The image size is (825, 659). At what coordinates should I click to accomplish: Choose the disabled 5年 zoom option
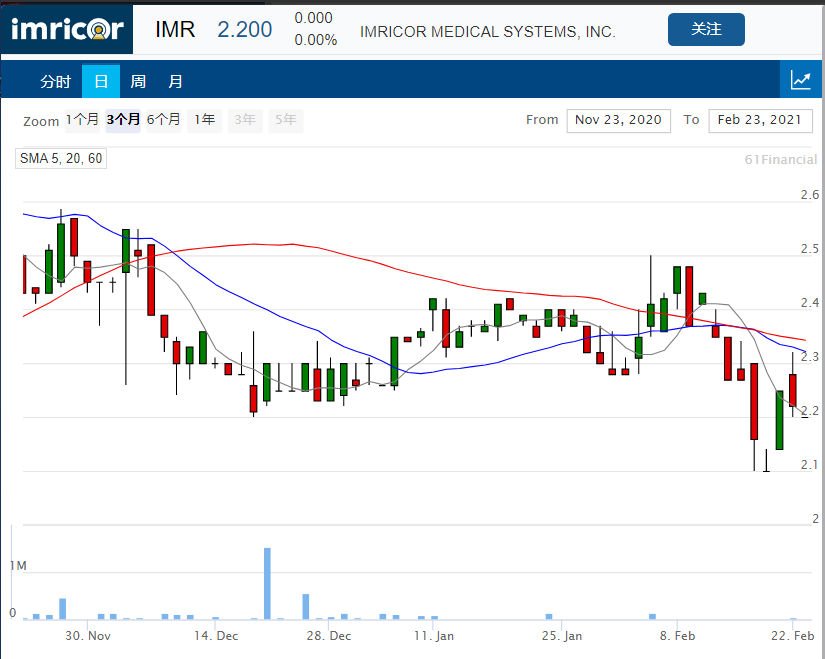[x=286, y=119]
